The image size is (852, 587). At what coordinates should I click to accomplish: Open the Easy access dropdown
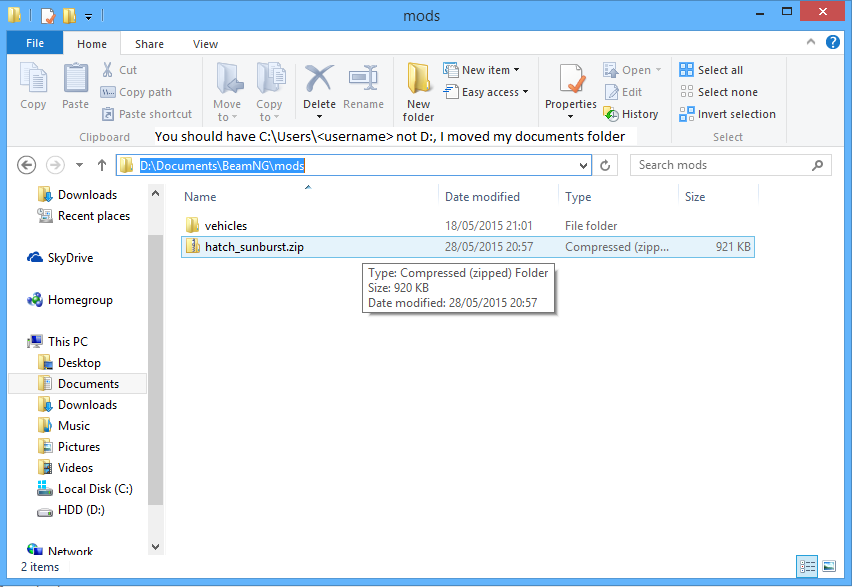click(486, 92)
